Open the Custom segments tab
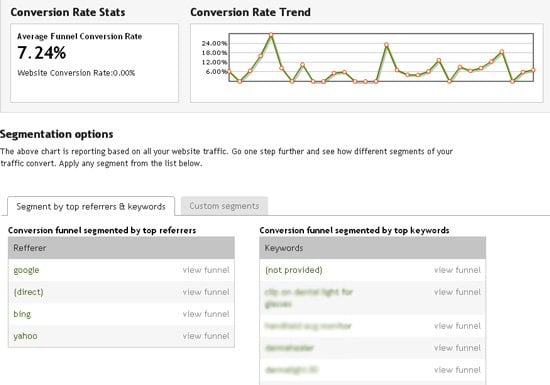The image size is (550, 385). click(x=224, y=206)
